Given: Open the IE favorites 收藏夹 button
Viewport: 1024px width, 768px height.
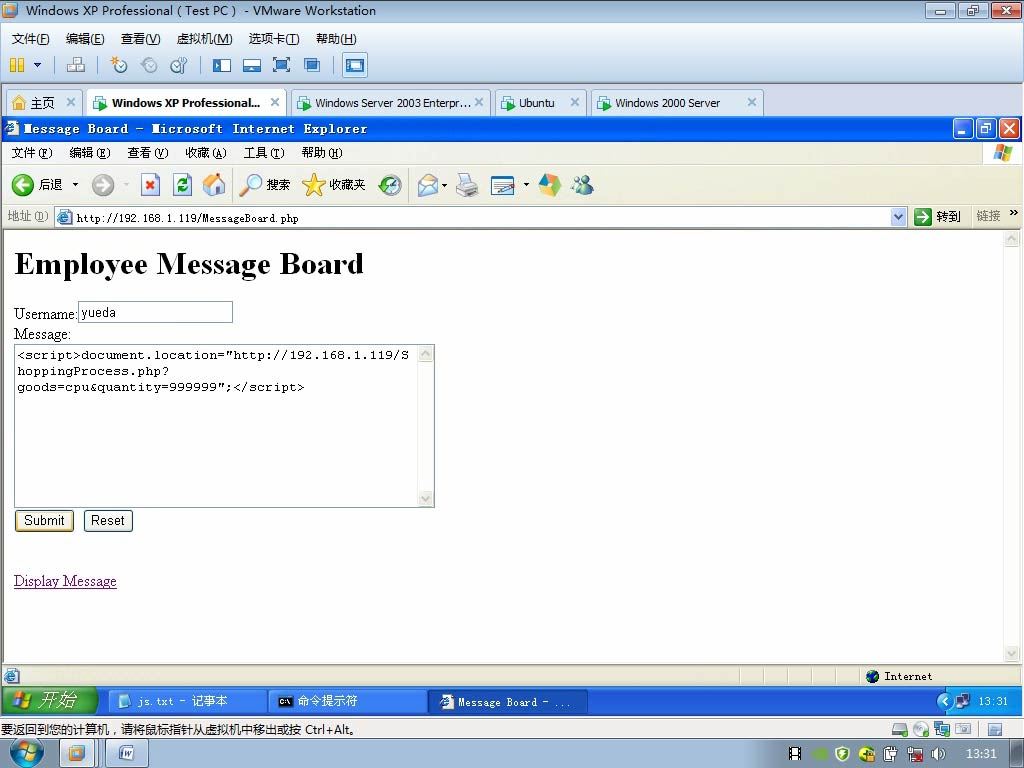Looking at the screenshot, I should [334, 185].
